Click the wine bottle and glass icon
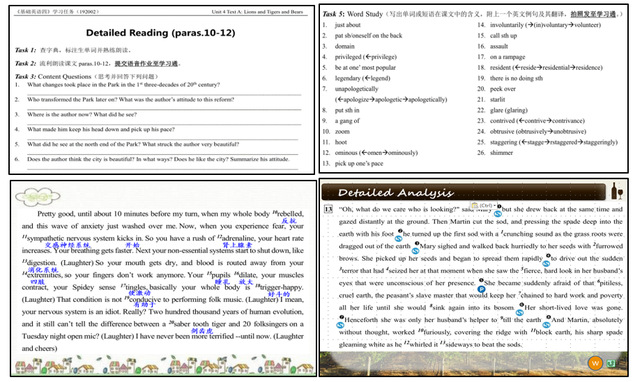This screenshot has width=639, height=382. [617, 191]
